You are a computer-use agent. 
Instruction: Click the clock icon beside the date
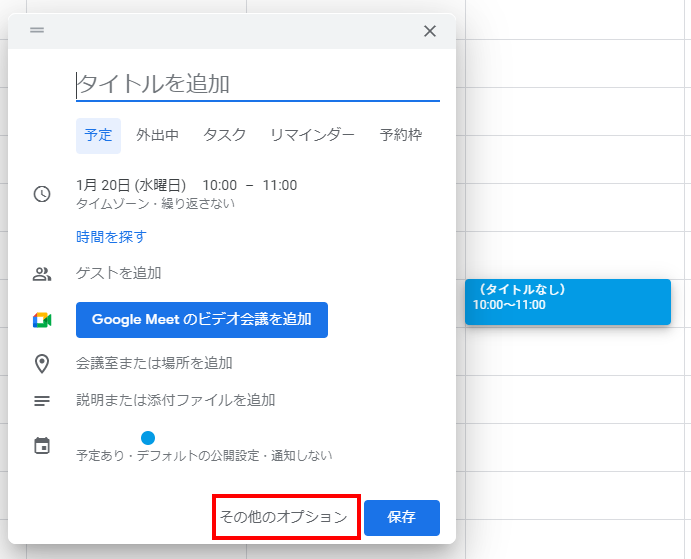click(42, 194)
